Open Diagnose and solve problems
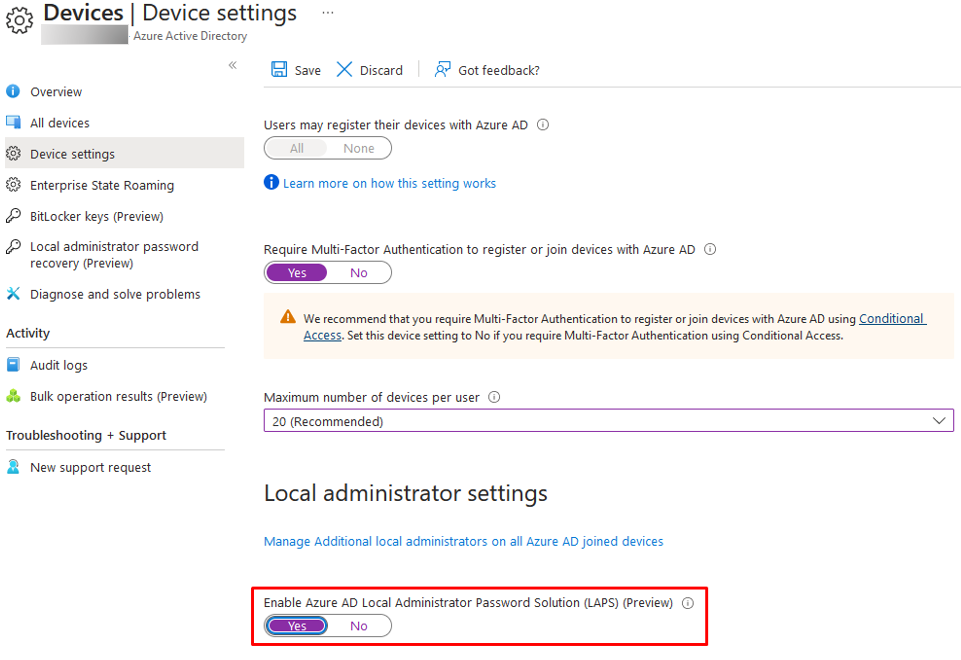The height and width of the screenshot is (660, 961). point(115,294)
